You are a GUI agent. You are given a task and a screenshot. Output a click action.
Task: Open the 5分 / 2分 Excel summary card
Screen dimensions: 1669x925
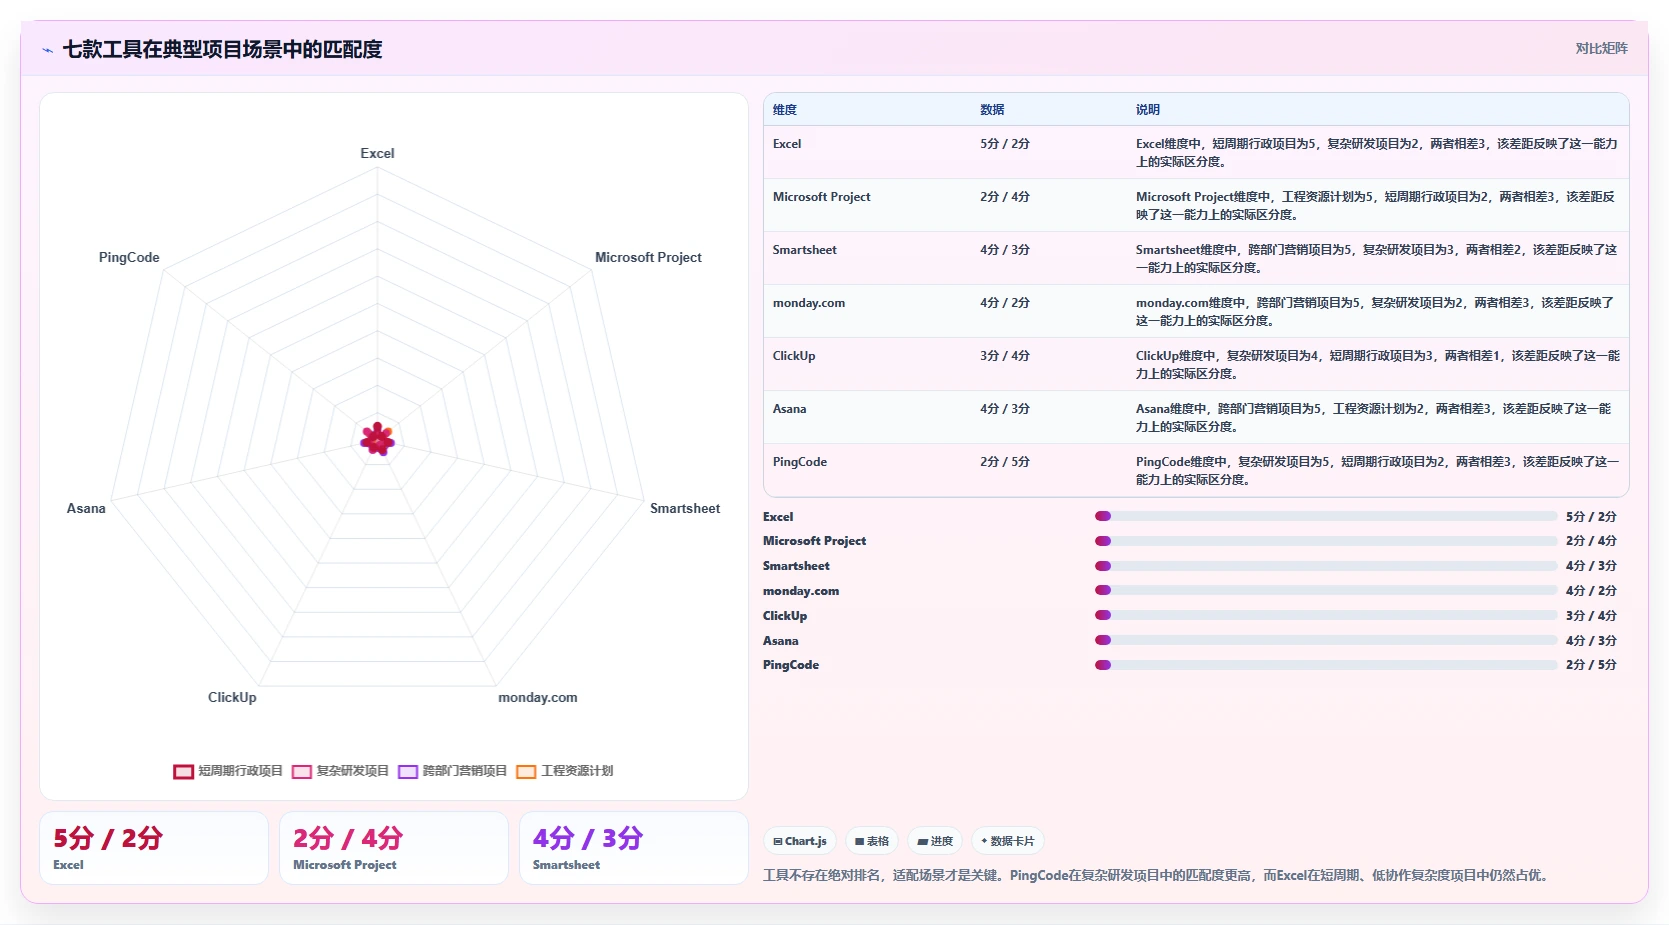(x=154, y=848)
